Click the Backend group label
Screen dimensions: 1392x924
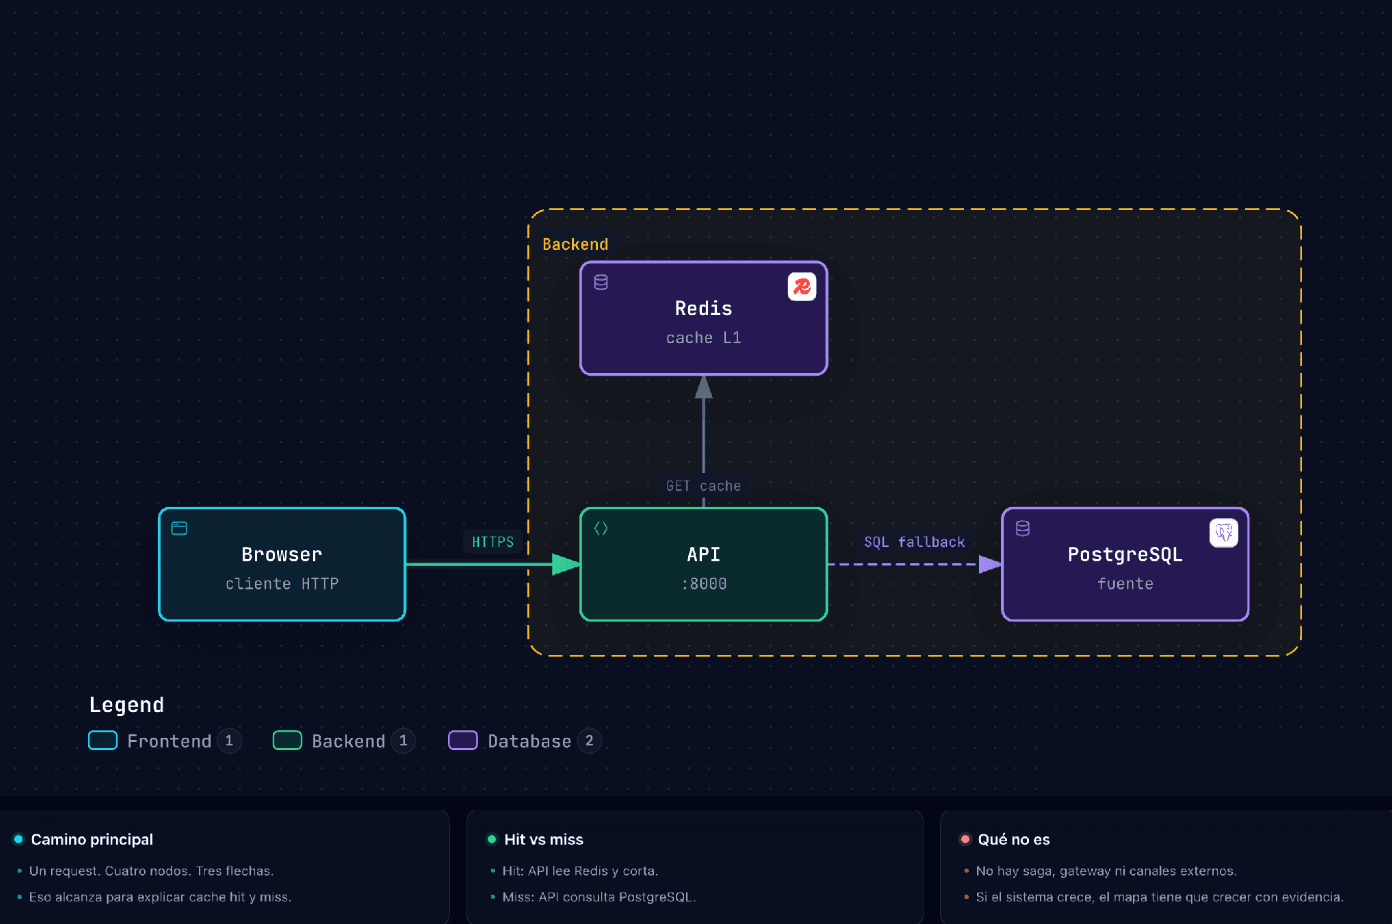tap(575, 244)
